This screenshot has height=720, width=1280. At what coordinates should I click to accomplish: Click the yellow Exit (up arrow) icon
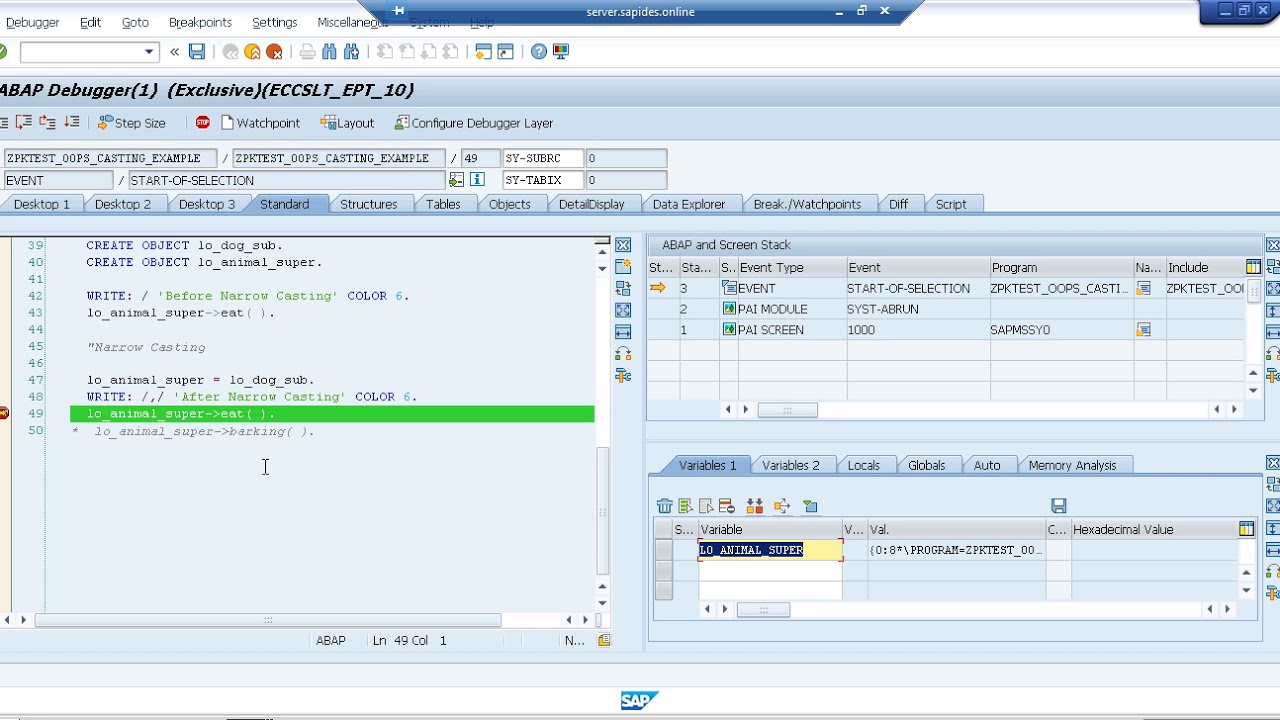[252, 52]
